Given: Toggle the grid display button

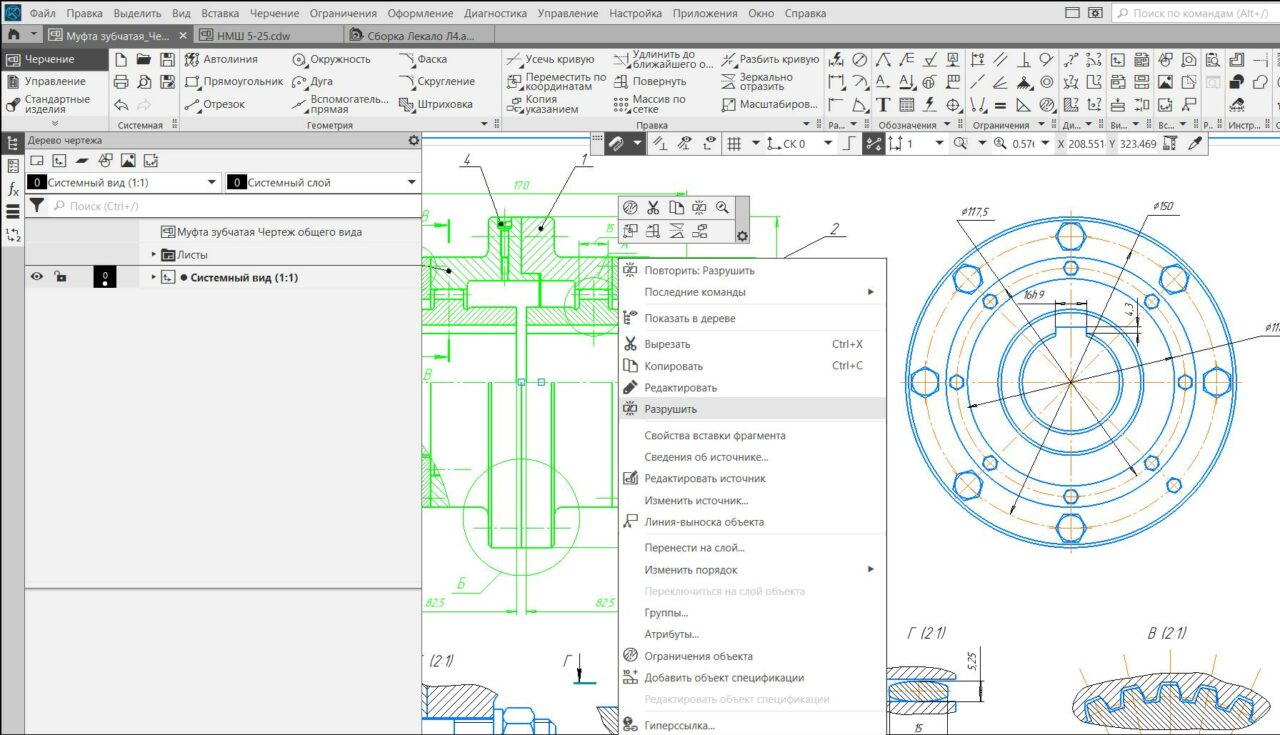Looking at the screenshot, I should tap(734, 144).
